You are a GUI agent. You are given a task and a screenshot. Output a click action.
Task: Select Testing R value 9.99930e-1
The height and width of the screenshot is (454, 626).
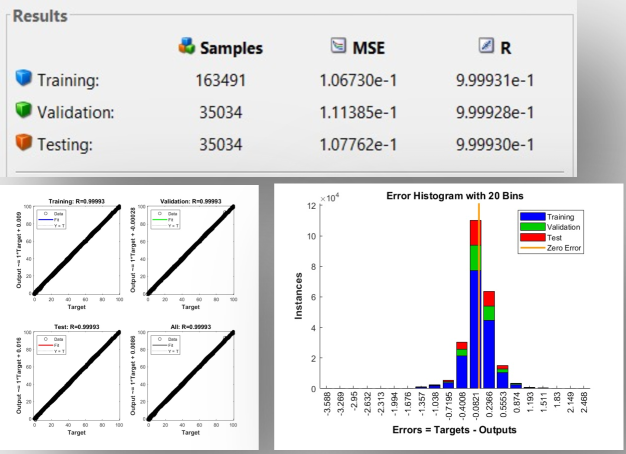[495, 145]
